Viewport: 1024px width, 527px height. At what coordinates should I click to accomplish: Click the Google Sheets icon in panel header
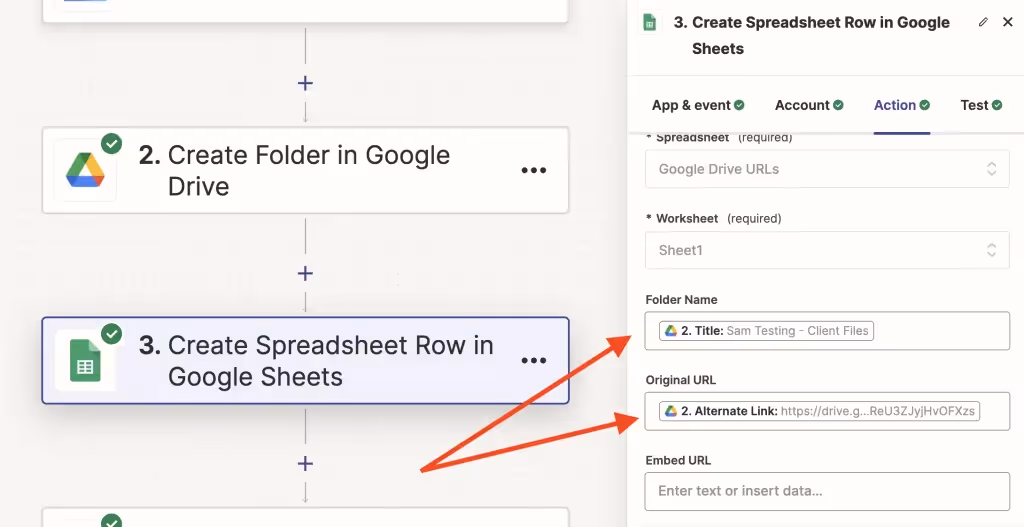coord(649,23)
